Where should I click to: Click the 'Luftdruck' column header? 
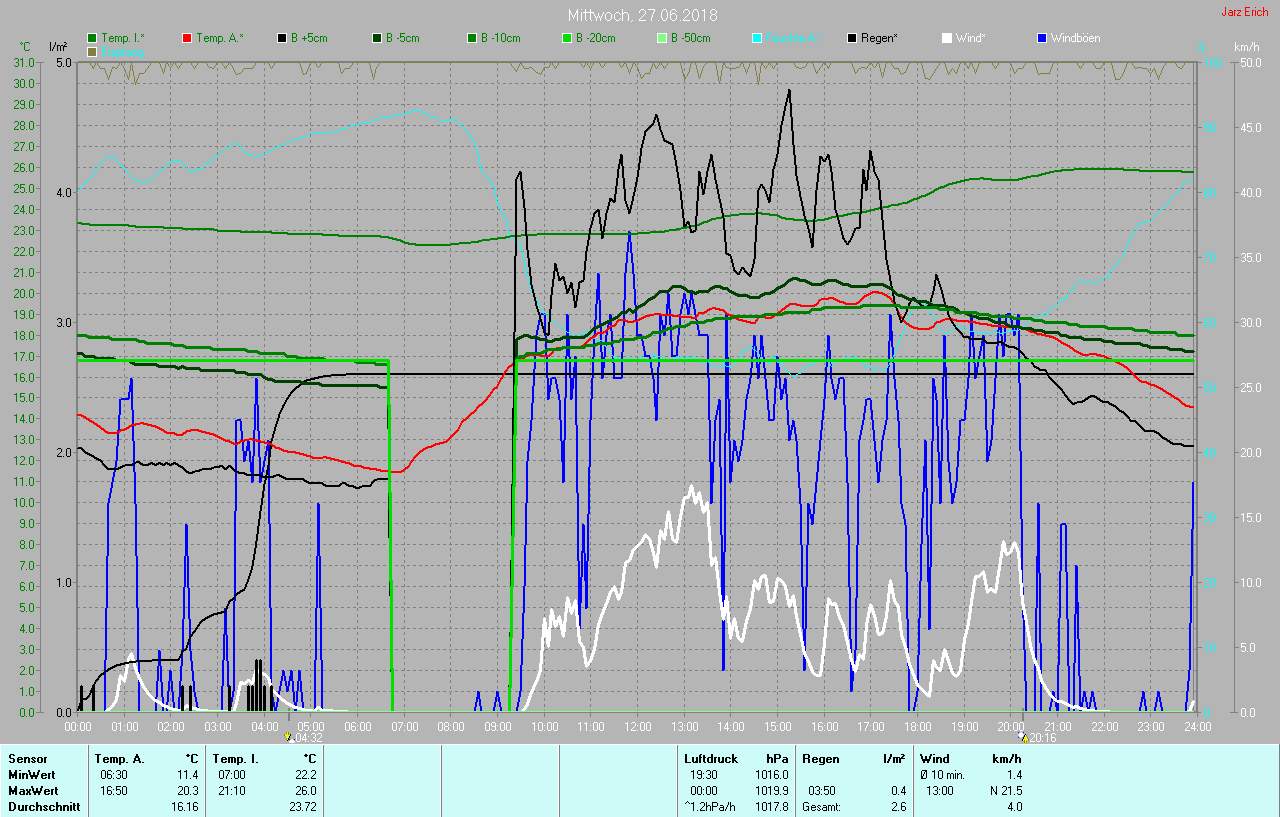711,759
